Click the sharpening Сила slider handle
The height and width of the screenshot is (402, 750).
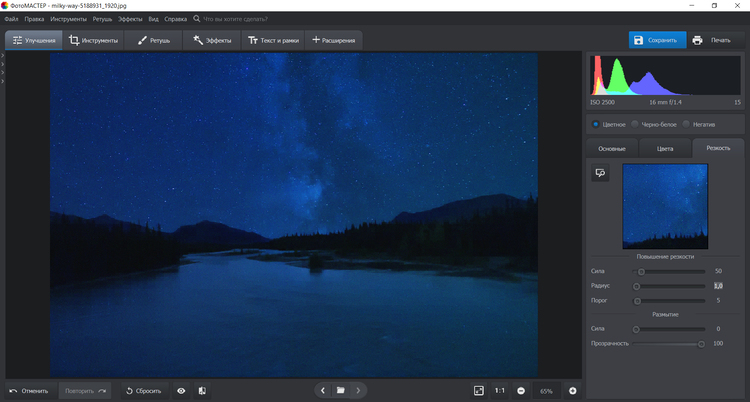pos(641,271)
